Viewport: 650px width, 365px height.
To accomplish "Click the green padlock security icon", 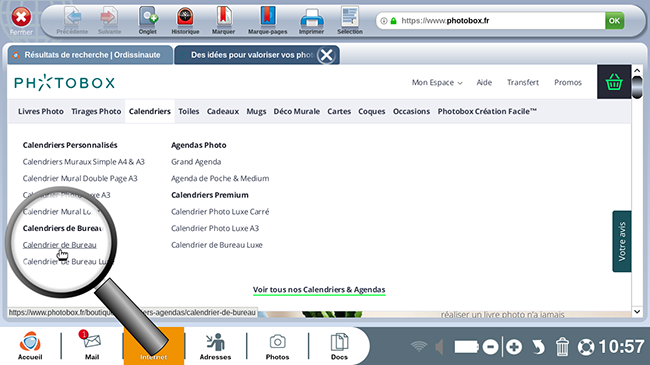I will pyautogui.click(x=393, y=21).
